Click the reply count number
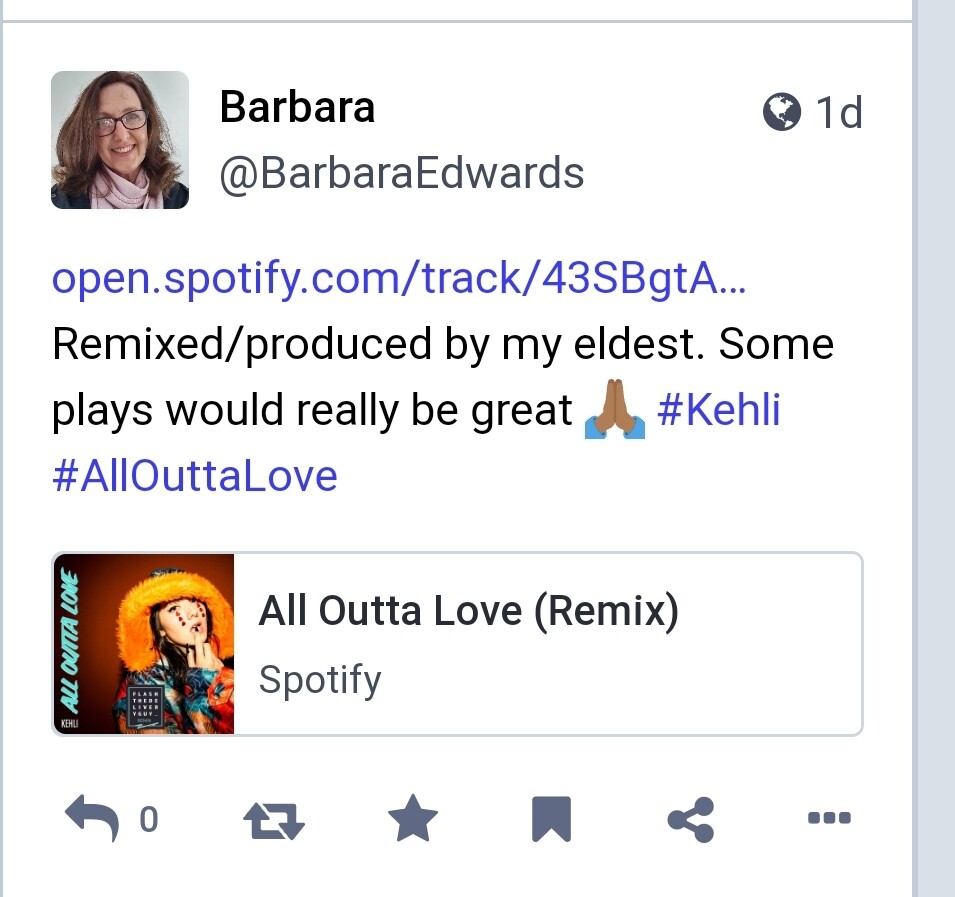The image size is (955, 897). [x=148, y=820]
